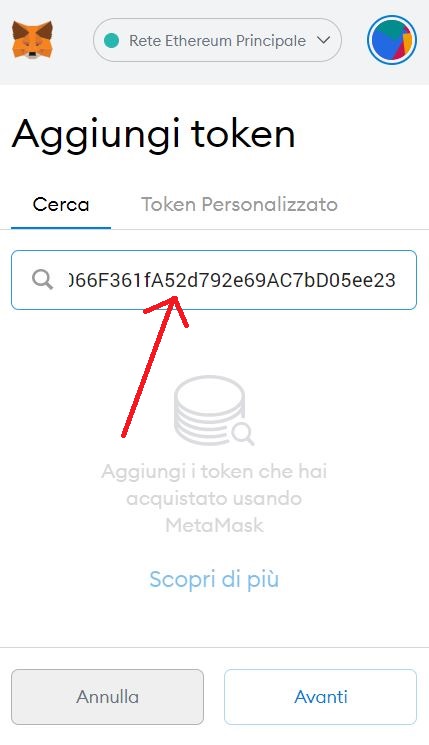Open the account avatar menu
The image size is (429, 745).
point(391,40)
